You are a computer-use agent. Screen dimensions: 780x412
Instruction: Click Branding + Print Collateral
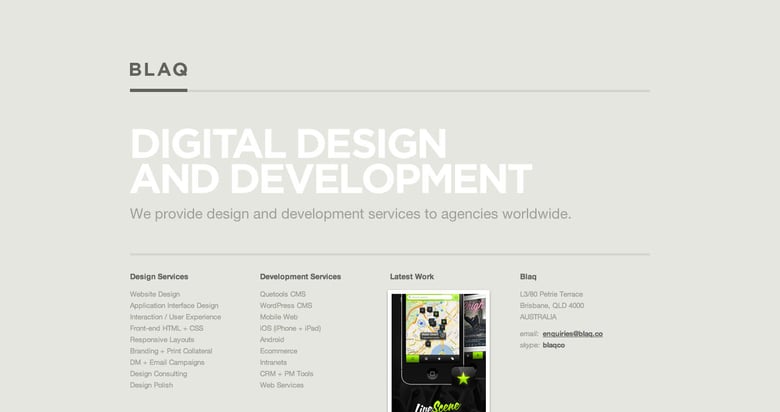[171, 351]
